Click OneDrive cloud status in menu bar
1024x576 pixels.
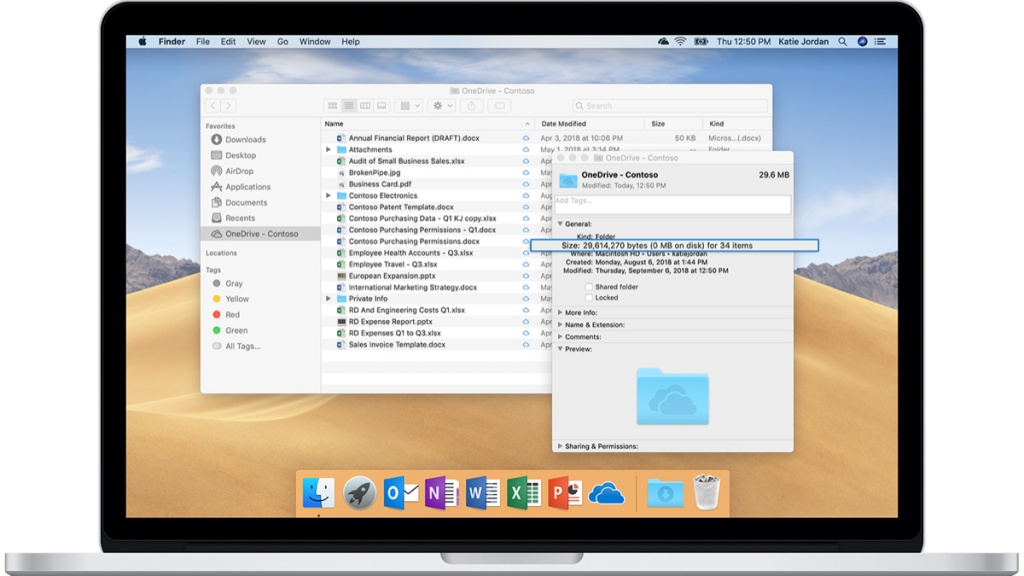coord(663,41)
